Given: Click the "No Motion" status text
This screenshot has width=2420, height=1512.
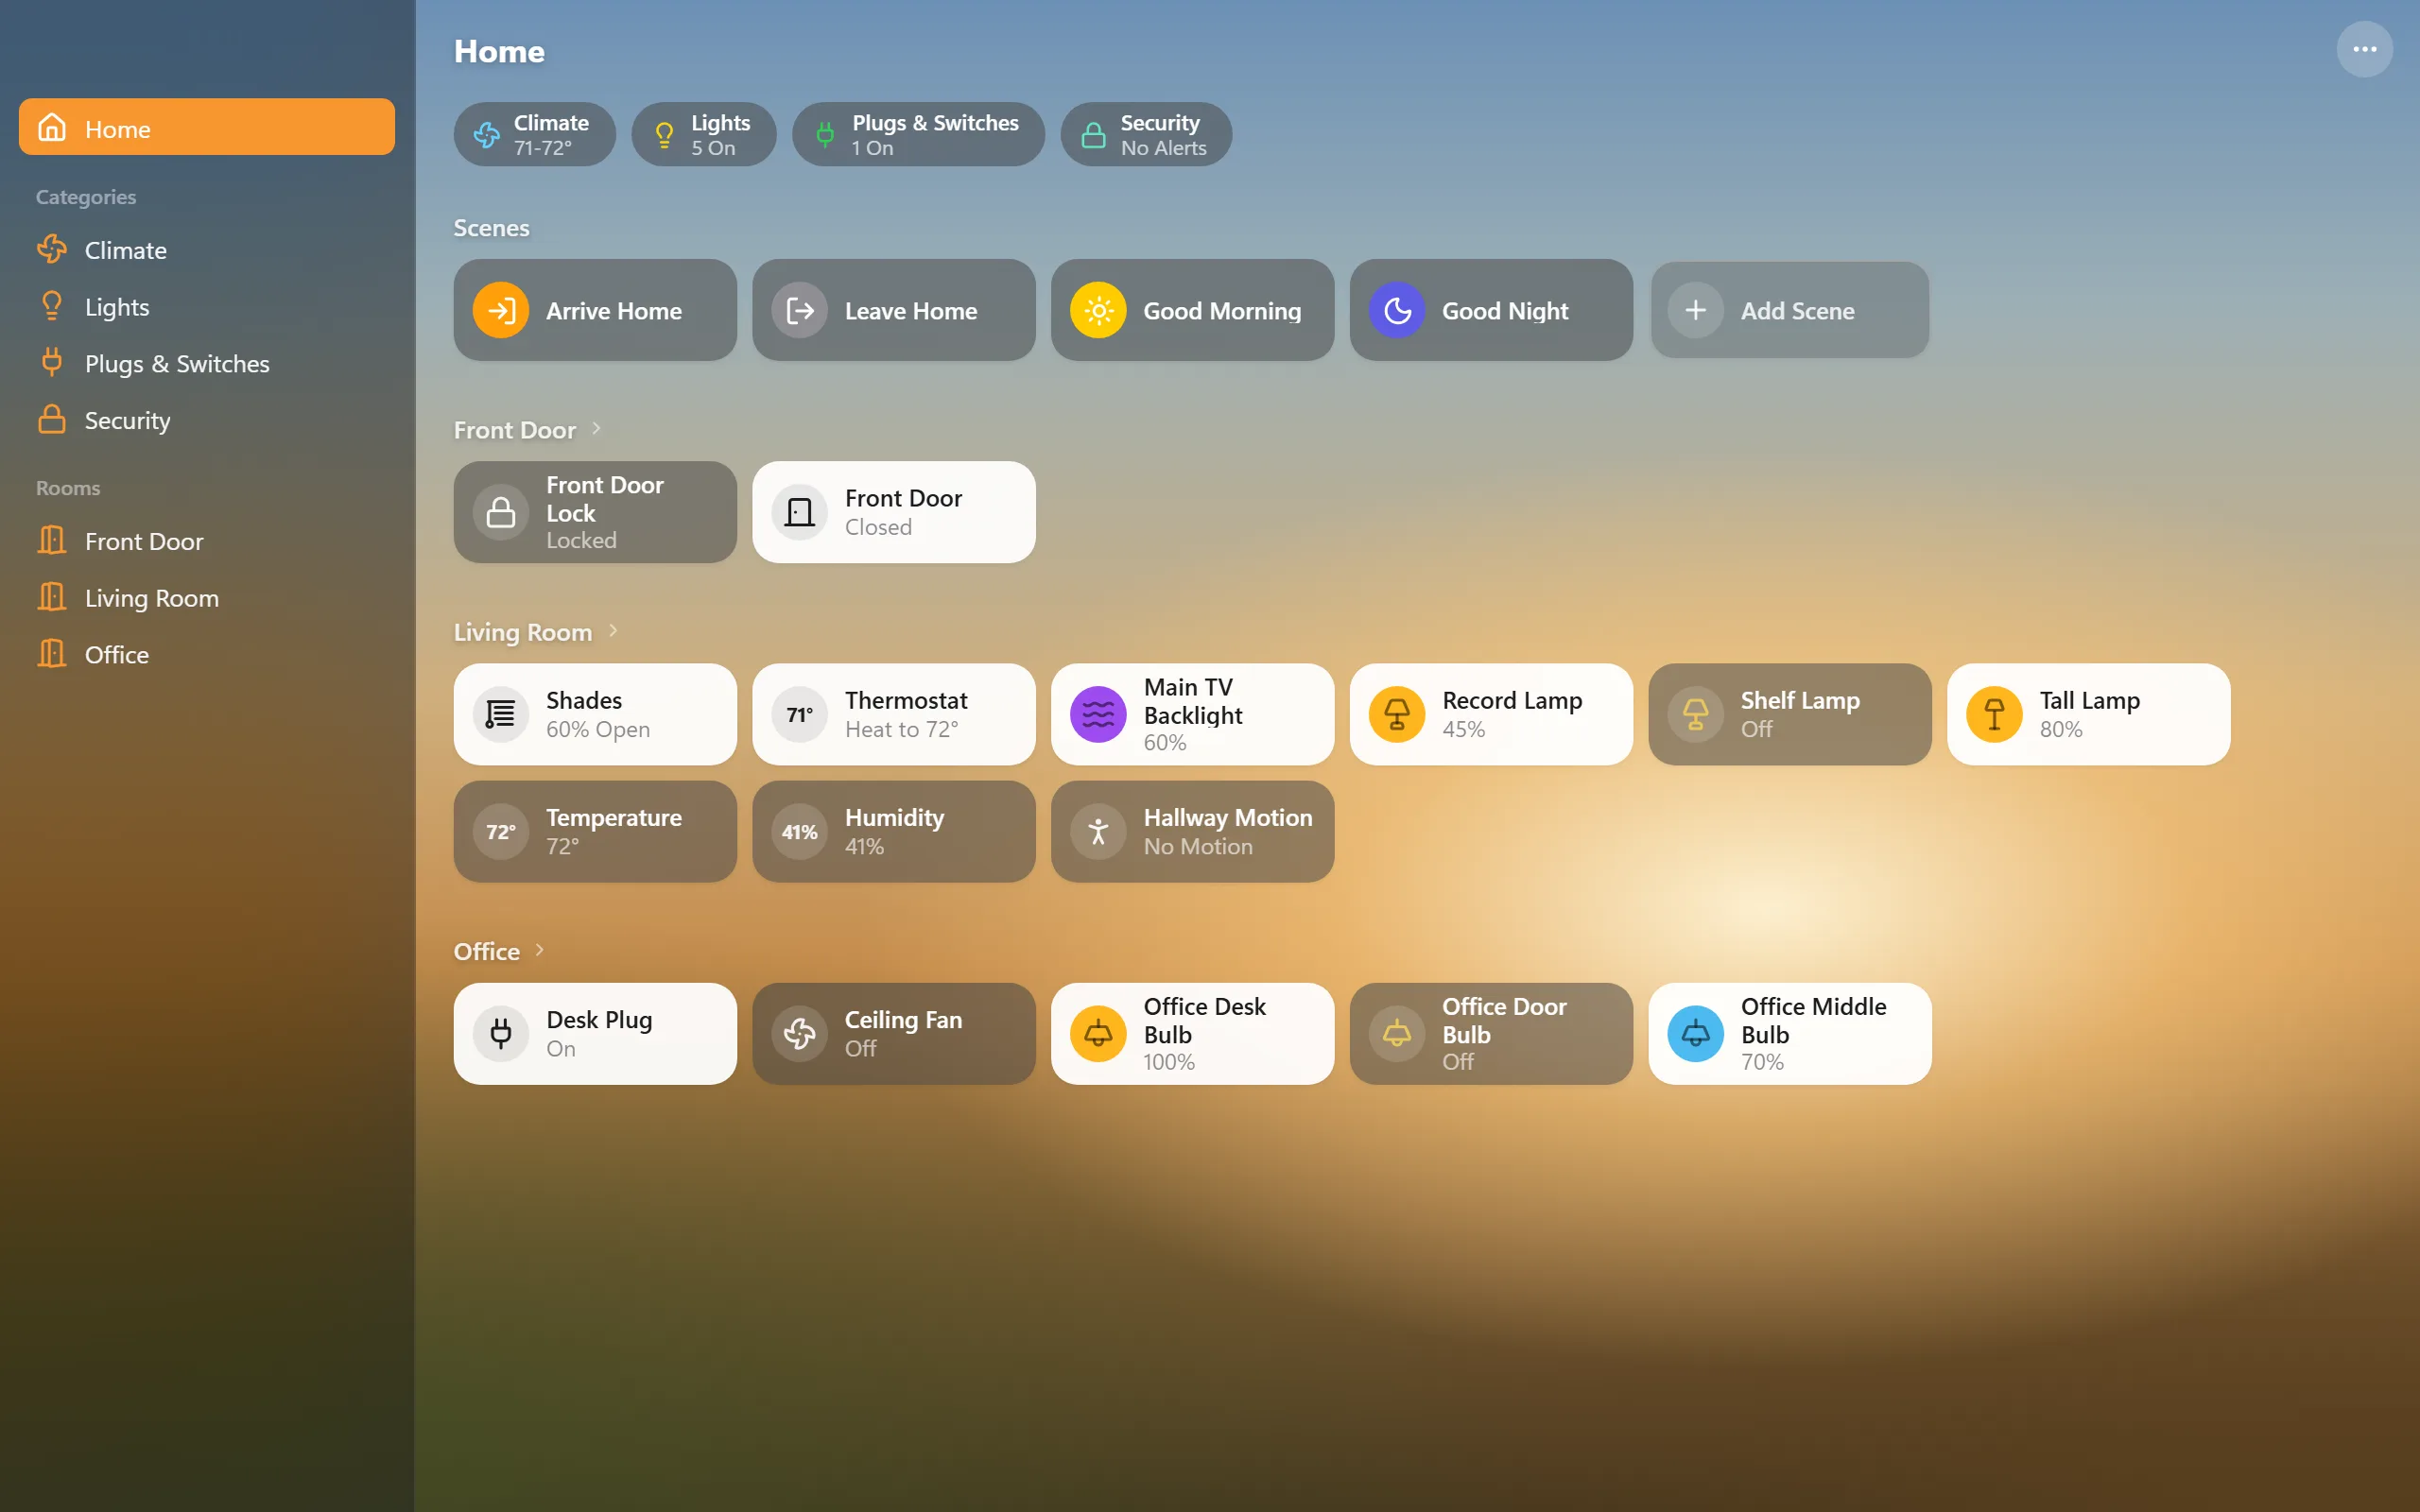Looking at the screenshot, I should [1198, 846].
